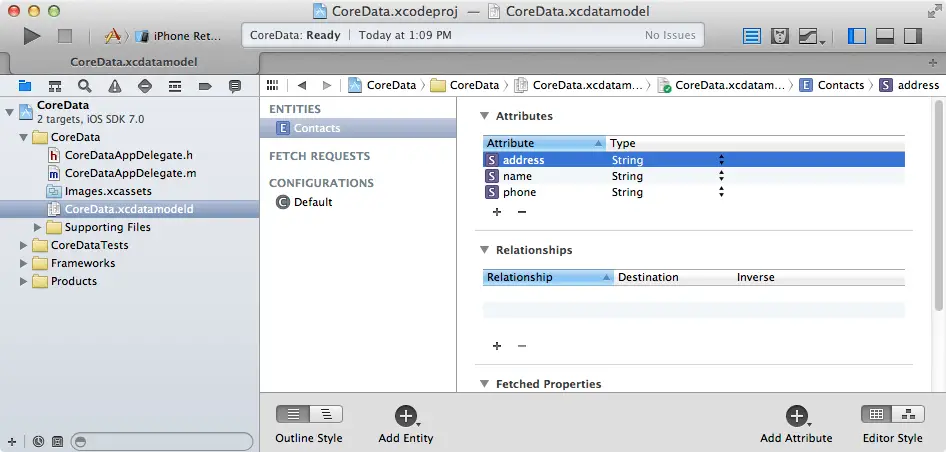This screenshot has height=452, width=946.
Task: Select CoreDataAppDelegate.h in navigator
Action: (128, 155)
